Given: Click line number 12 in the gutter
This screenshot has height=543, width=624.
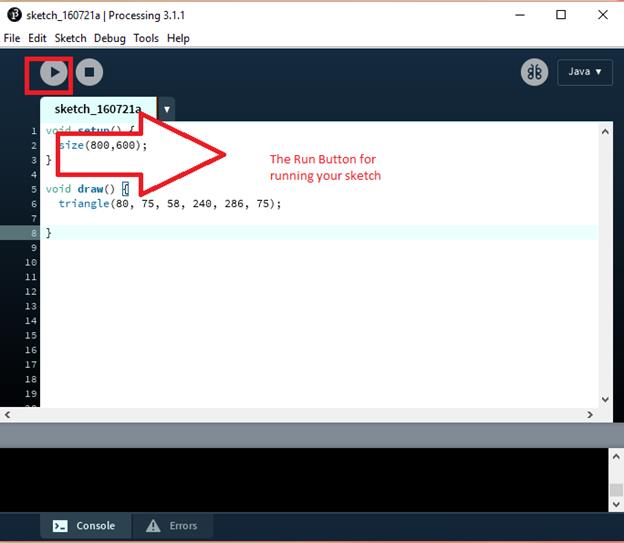Looking at the screenshot, I should coord(31,291).
